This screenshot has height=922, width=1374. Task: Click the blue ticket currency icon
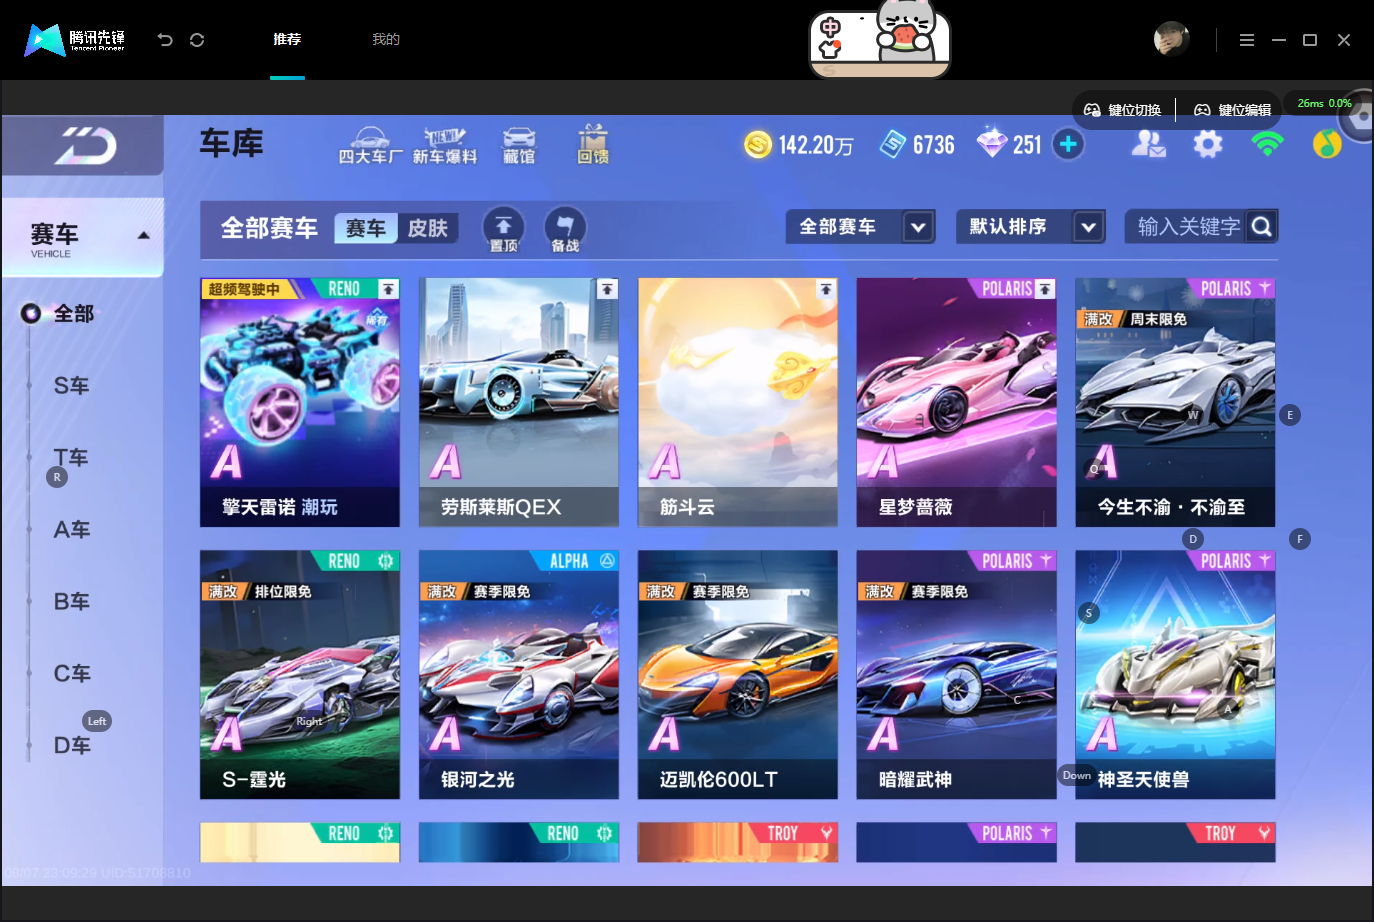[x=893, y=145]
